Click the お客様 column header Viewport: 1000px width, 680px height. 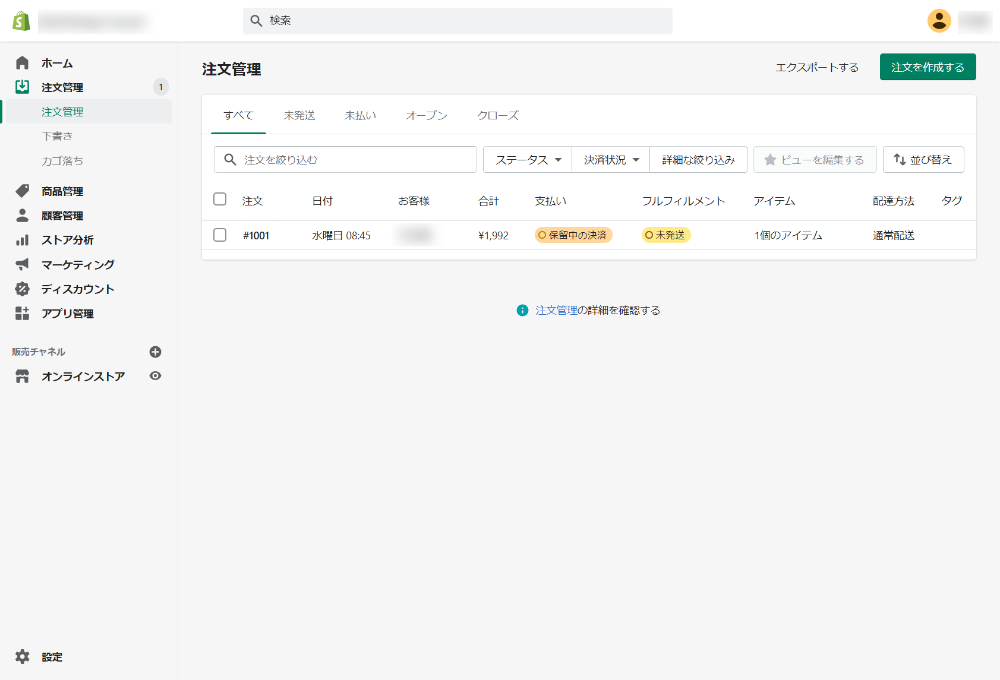(414, 201)
